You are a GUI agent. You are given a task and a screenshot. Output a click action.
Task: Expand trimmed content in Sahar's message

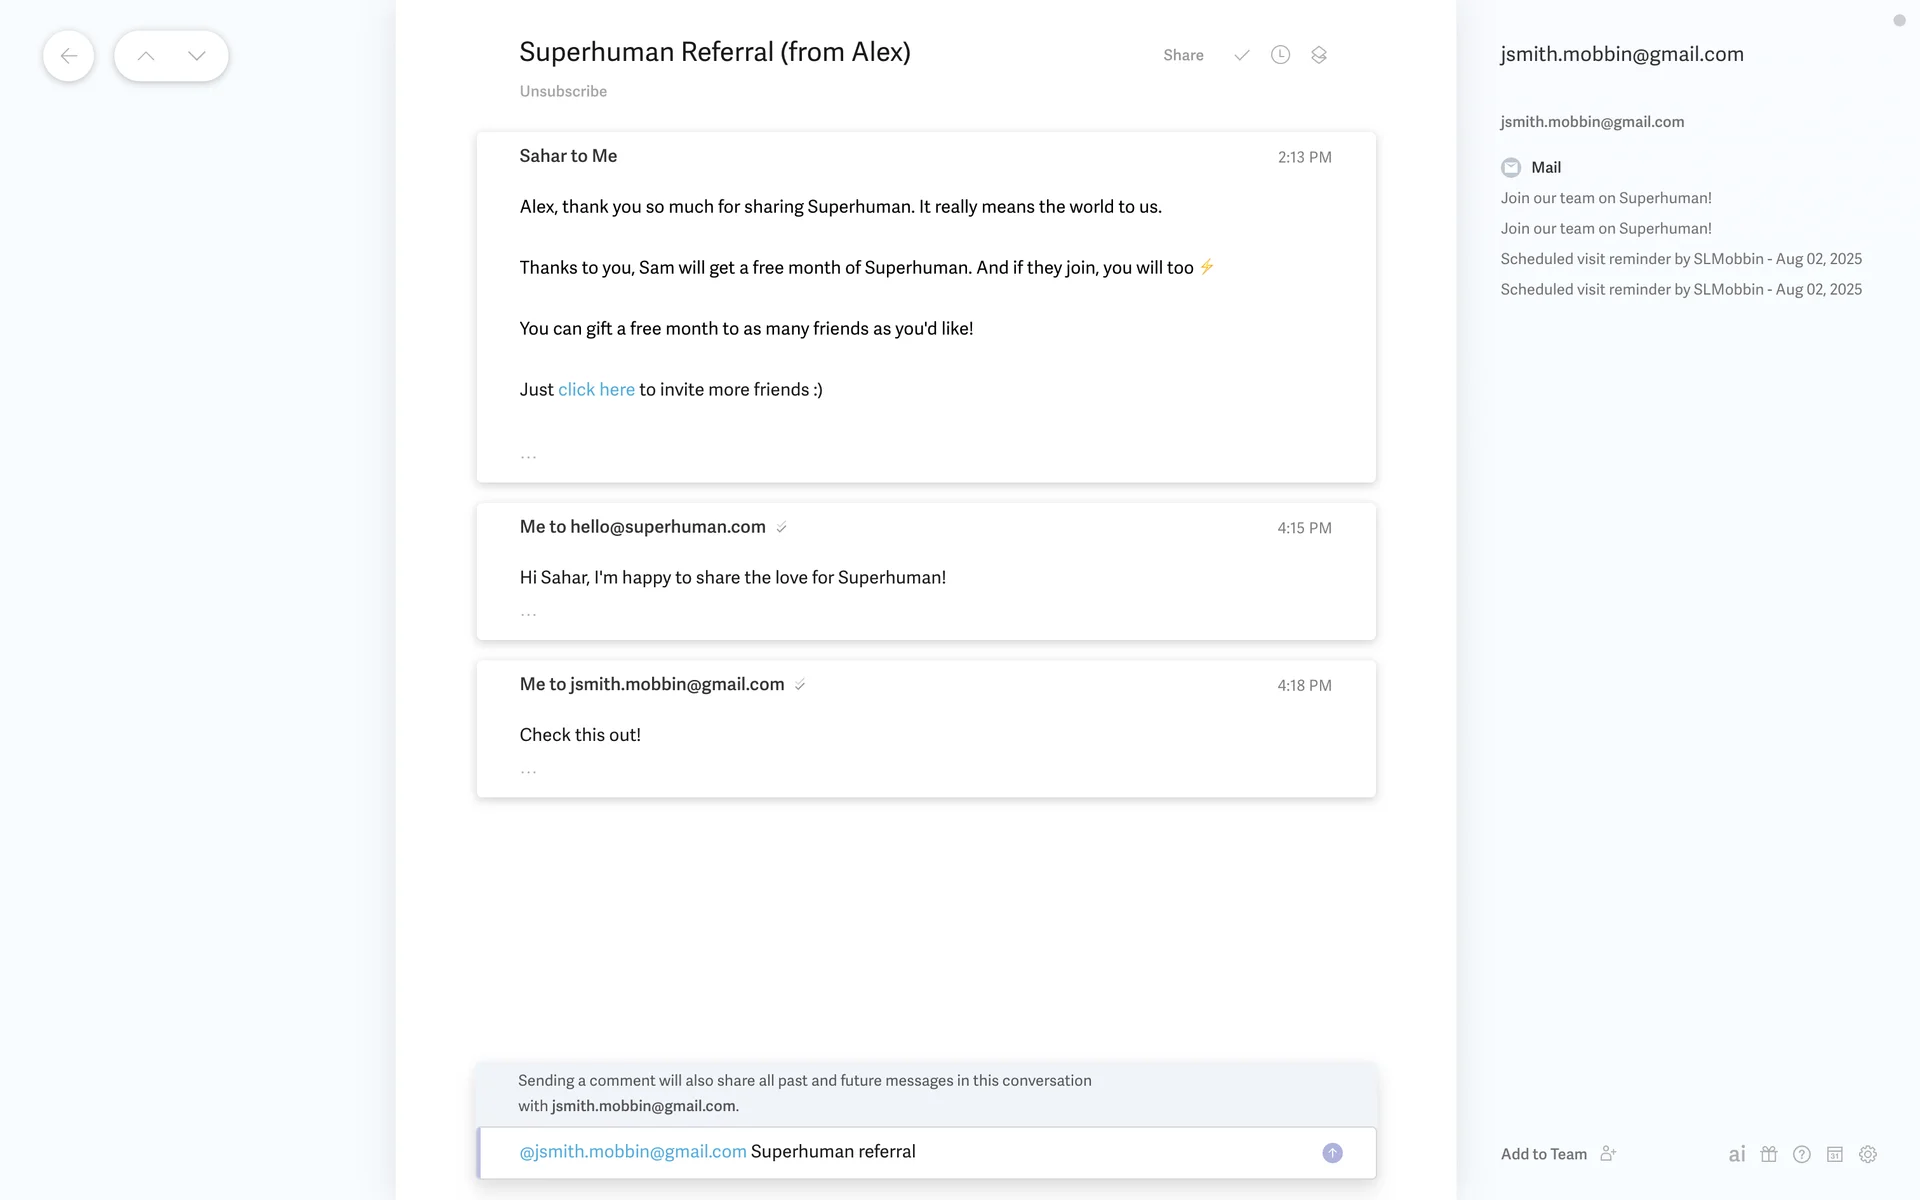click(x=528, y=457)
